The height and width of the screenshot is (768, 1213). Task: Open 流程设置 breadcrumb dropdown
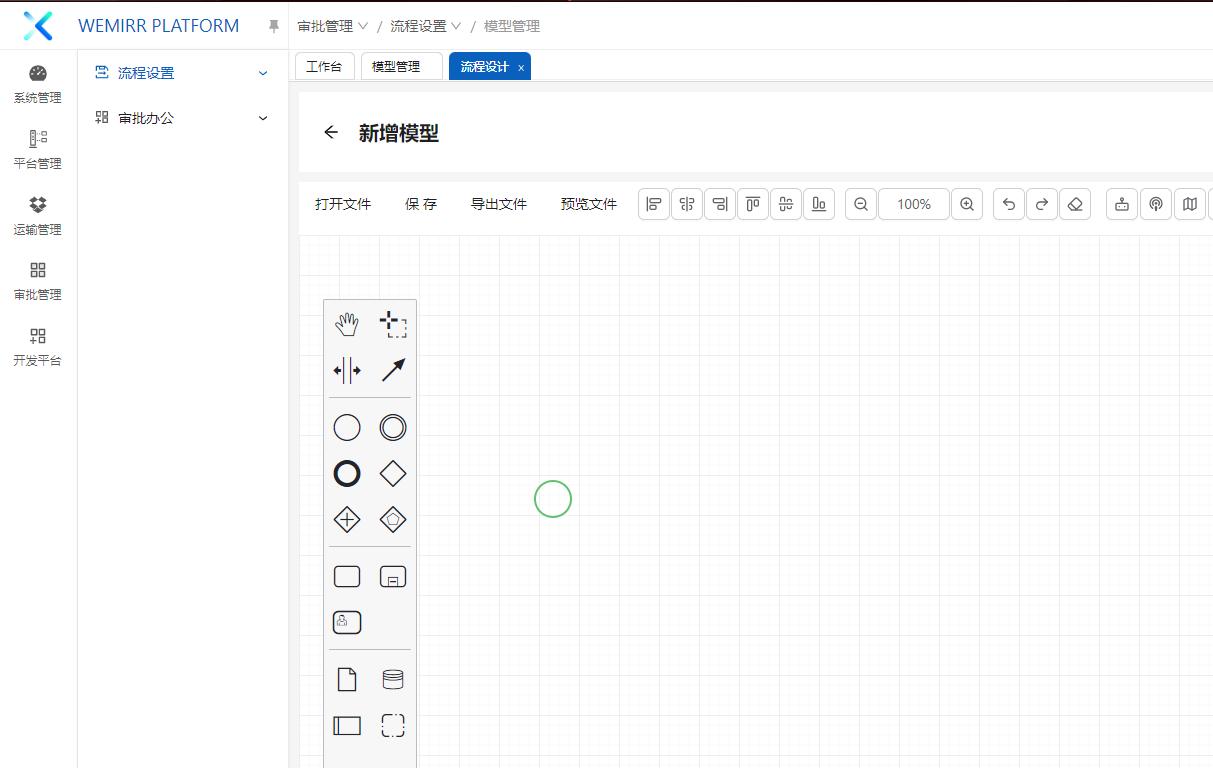(x=426, y=26)
